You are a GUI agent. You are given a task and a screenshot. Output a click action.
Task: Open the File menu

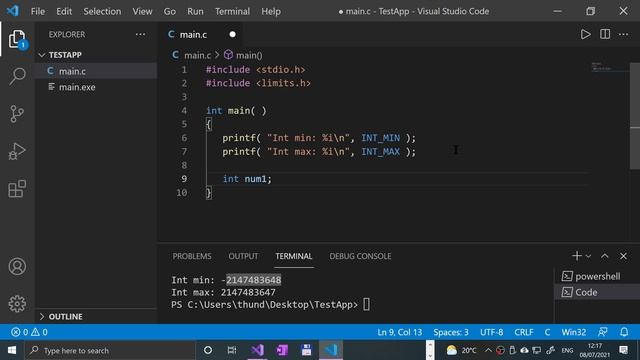[x=38, y=11]
